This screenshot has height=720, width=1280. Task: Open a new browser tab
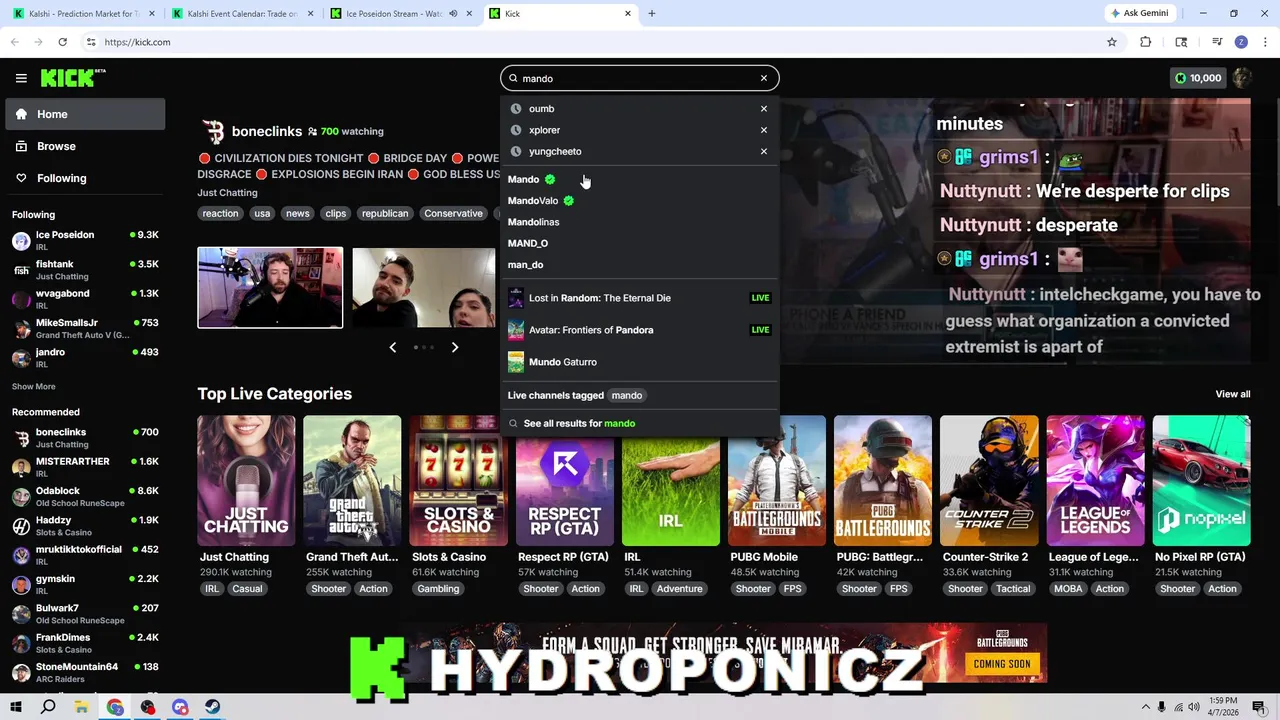(652, 14)
